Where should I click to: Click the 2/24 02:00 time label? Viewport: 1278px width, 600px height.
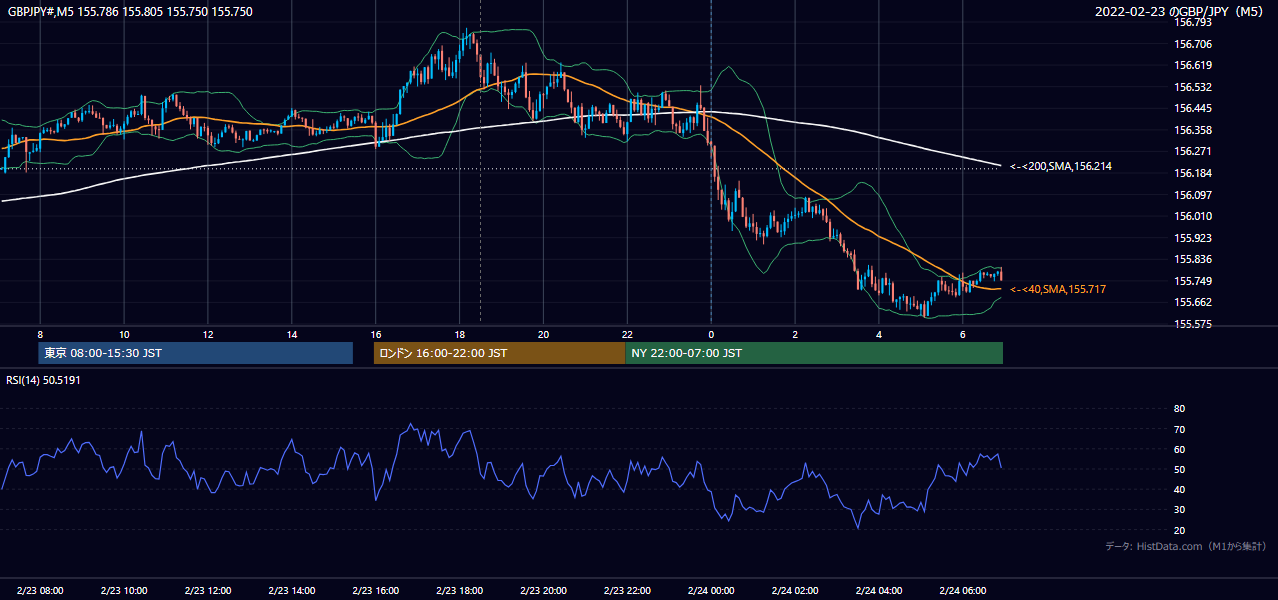click(x=796, y=591)
